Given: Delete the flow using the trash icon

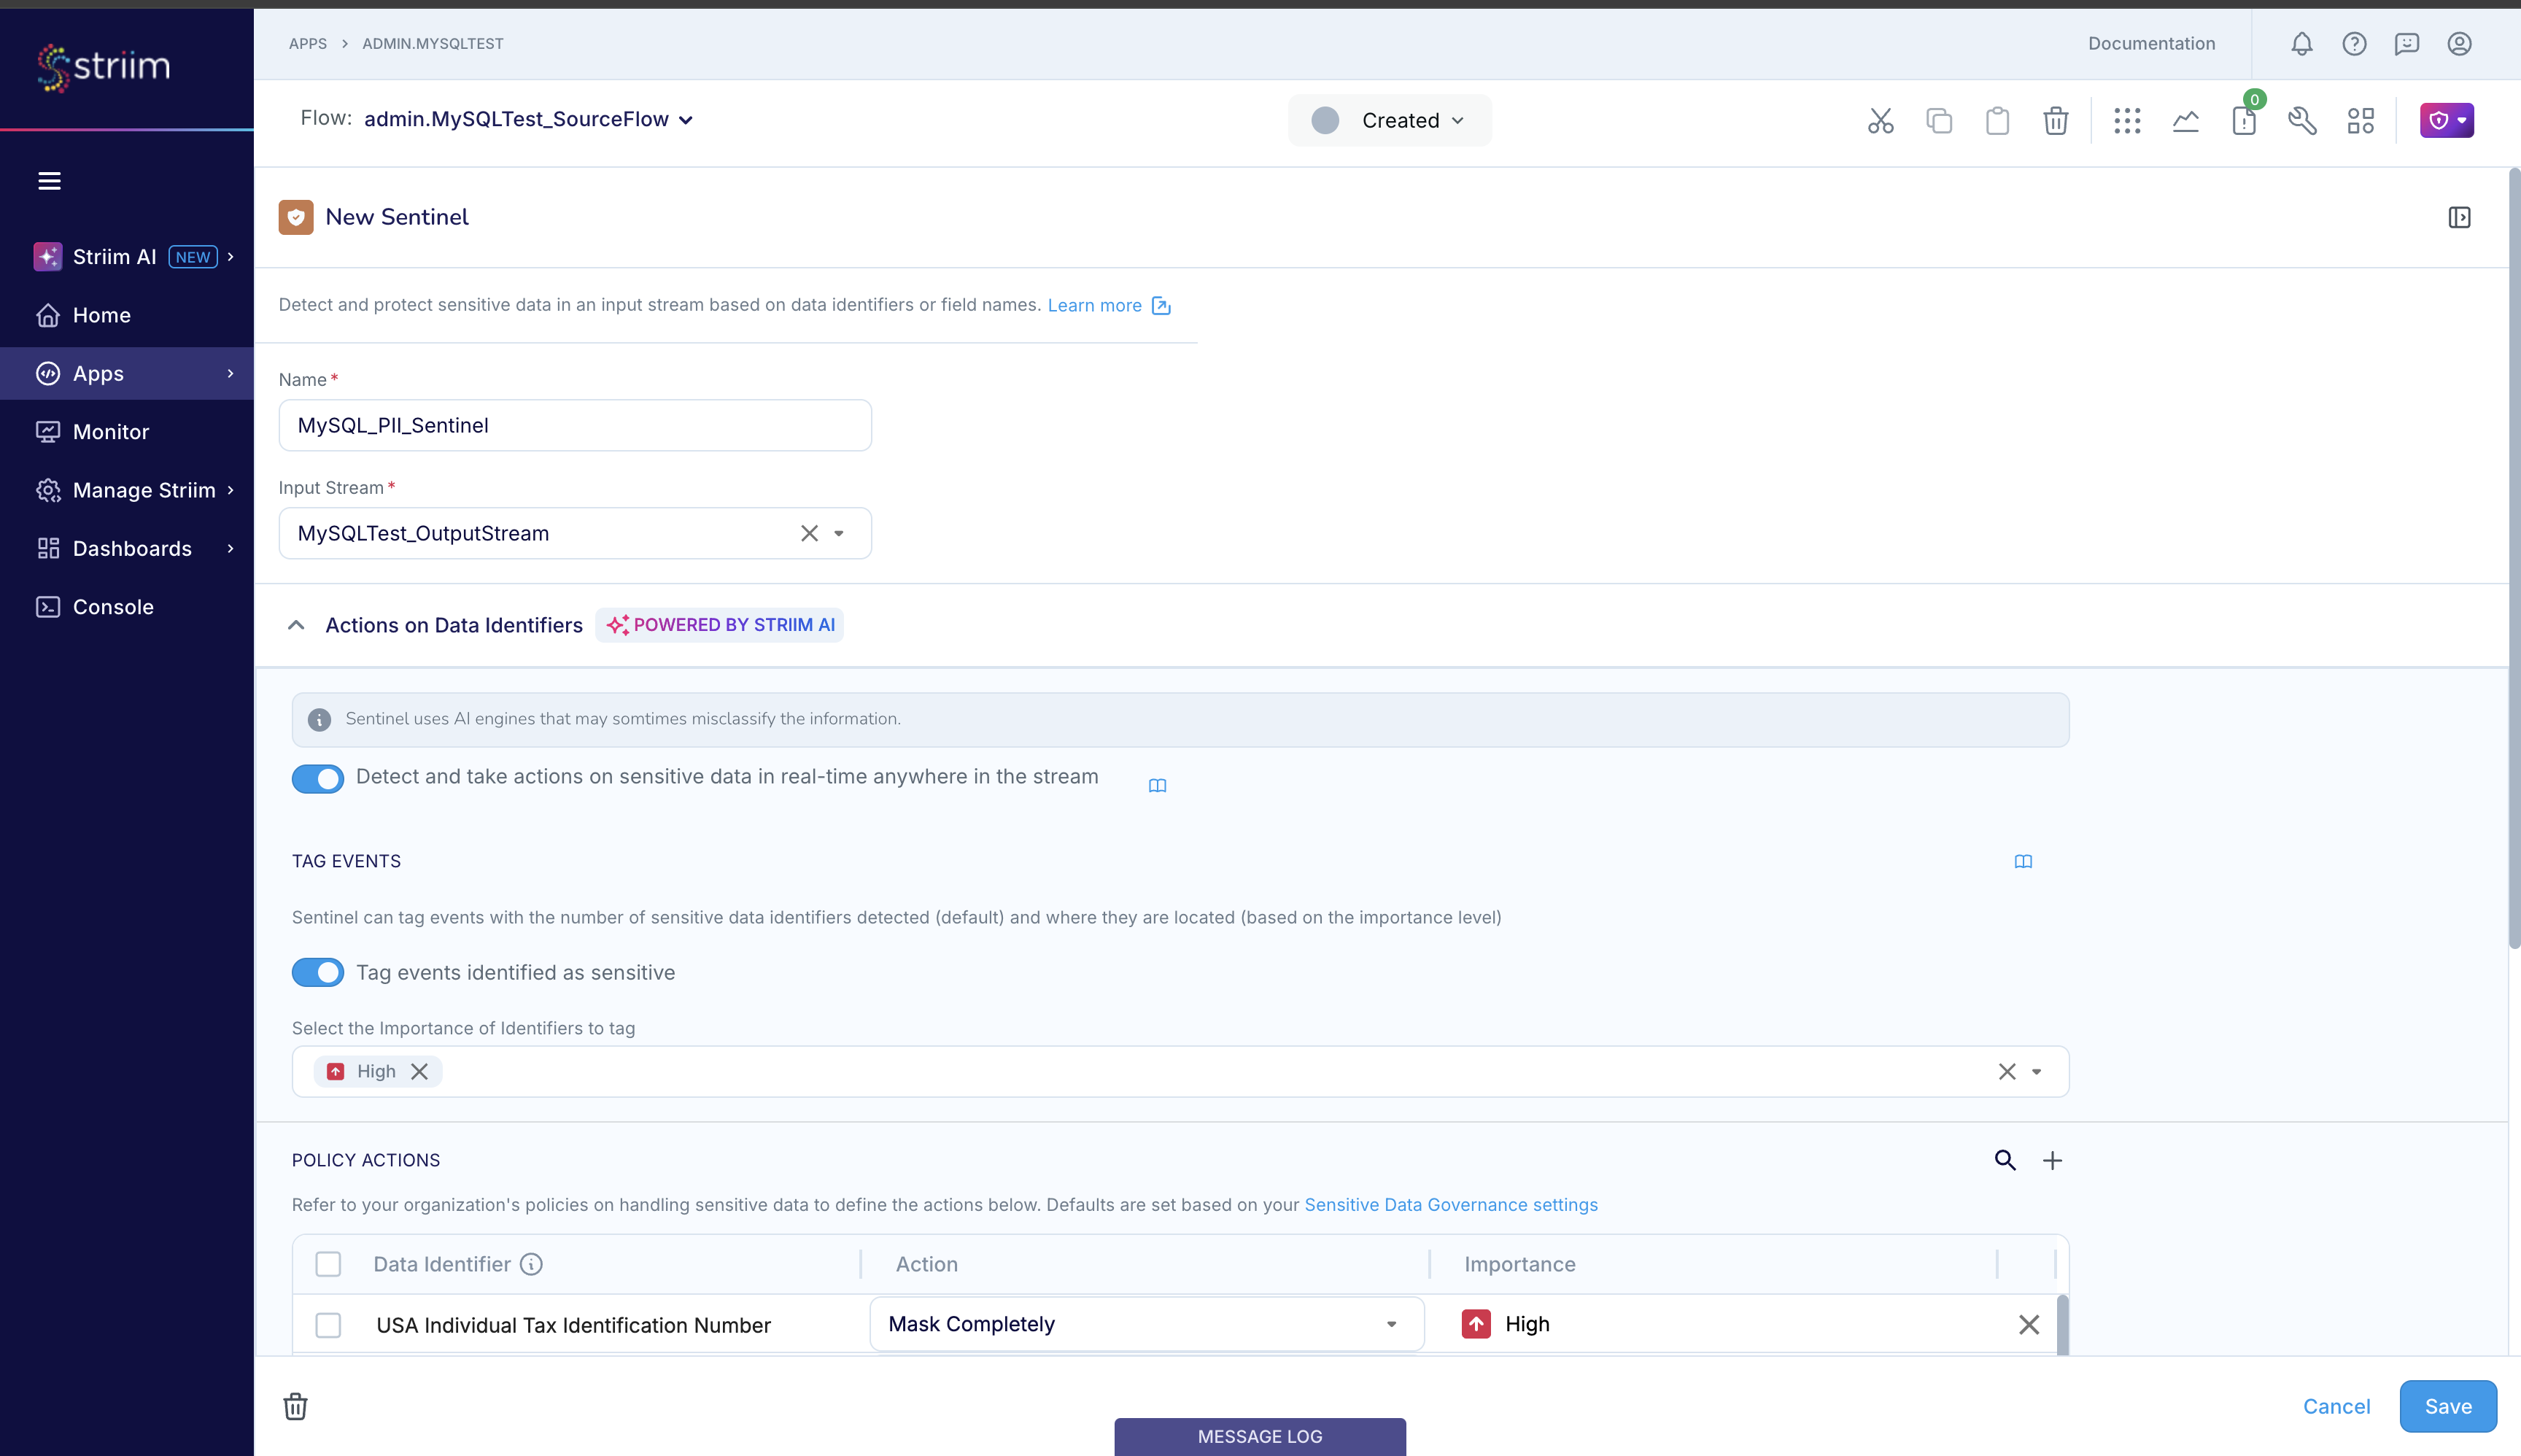Looking at the screenshot, I should 2055,120.
